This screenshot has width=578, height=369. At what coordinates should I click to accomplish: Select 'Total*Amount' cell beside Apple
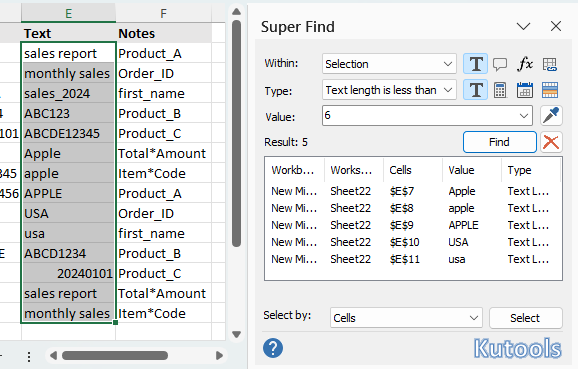click(x=164, y=153)
